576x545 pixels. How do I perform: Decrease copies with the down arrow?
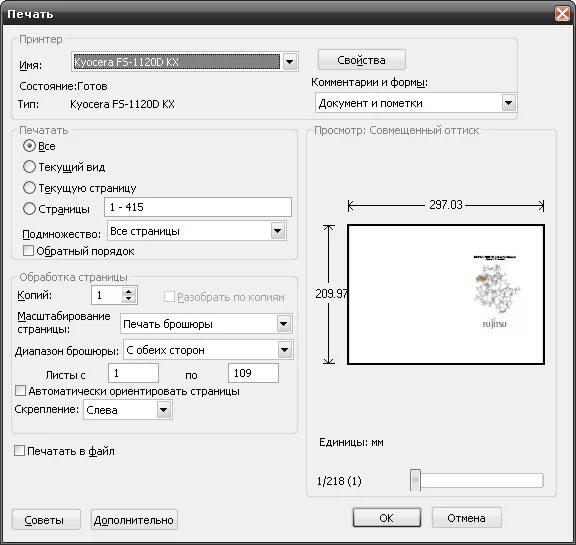point(129,299)
